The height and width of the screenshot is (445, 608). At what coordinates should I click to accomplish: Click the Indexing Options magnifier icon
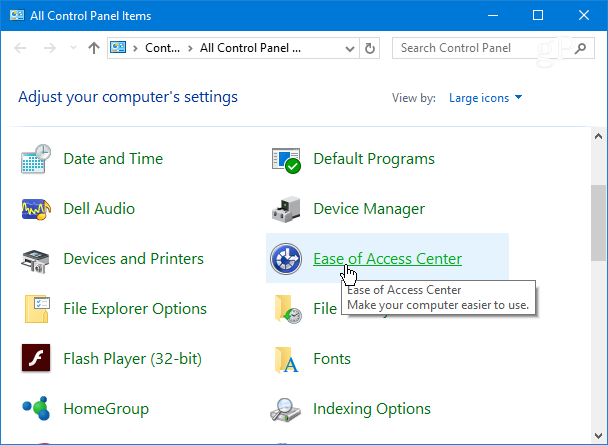point(285,410)
